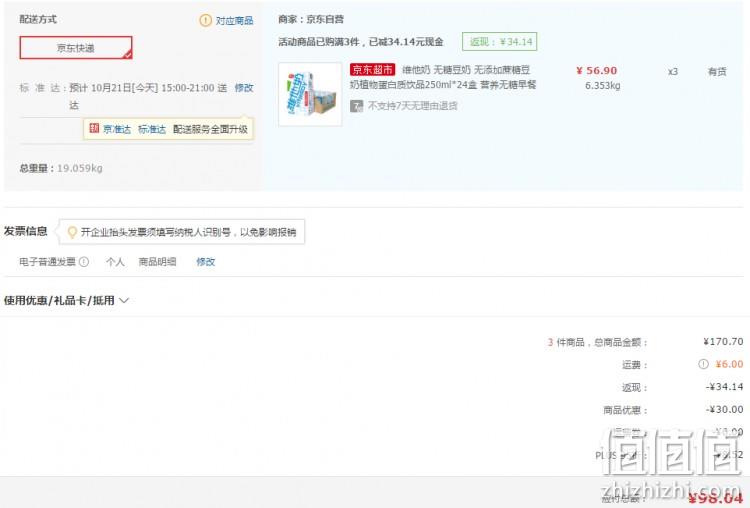
Task: Click the 对应商品 warning icon
Action: pyautogui.click(x=205, y=21)
